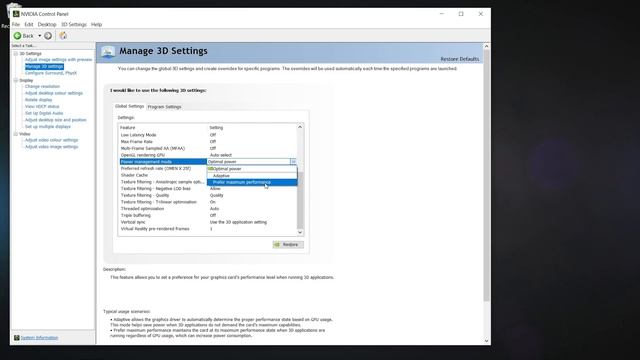640x360 pixels.
Task: Select the Max Frame Rate row
Action: pyautogui.click(x=208, y=142)
